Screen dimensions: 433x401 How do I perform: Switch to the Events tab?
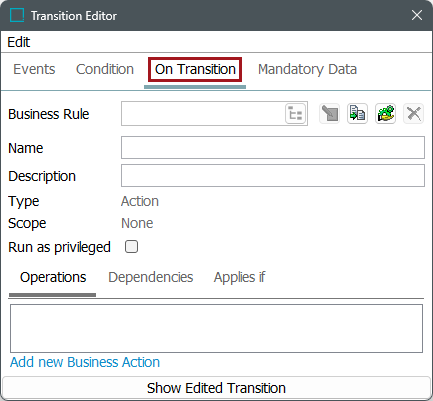tap(34, 69)
